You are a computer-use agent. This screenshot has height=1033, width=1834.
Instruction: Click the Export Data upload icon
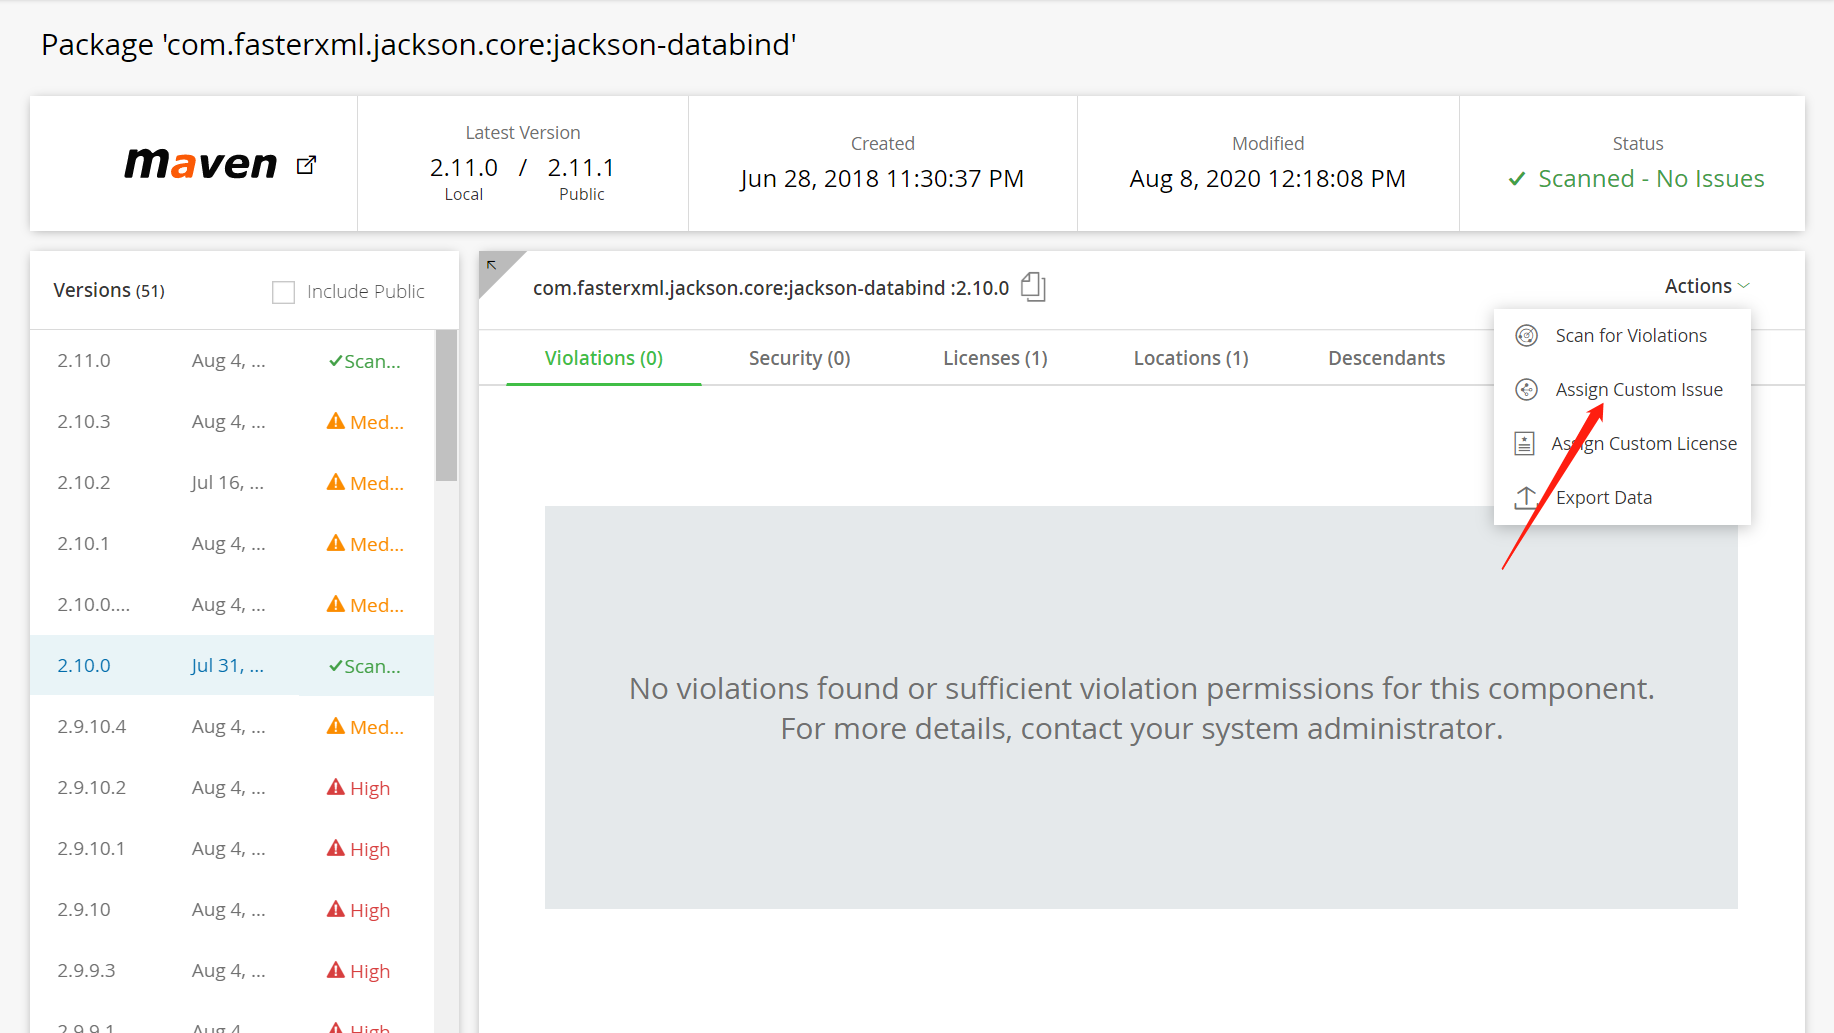[1526, 497]
